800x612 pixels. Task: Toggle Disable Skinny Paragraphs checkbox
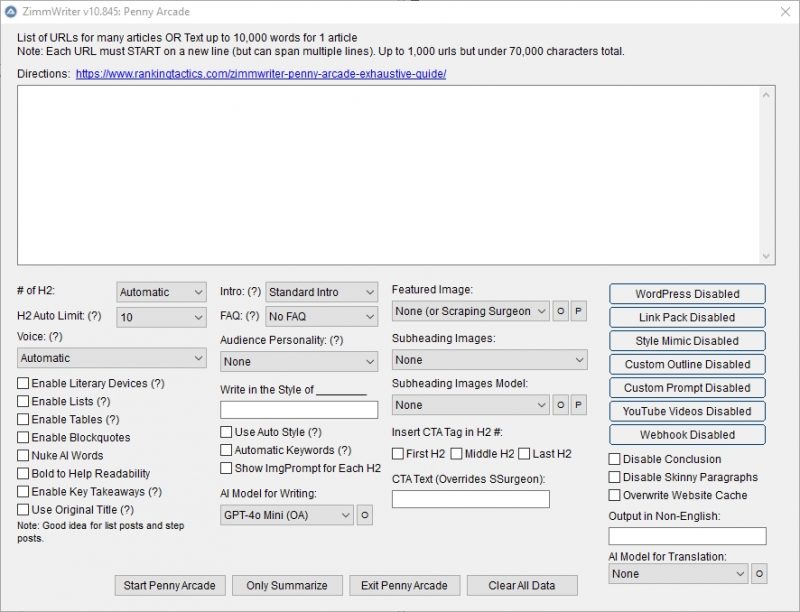point(615,478)
